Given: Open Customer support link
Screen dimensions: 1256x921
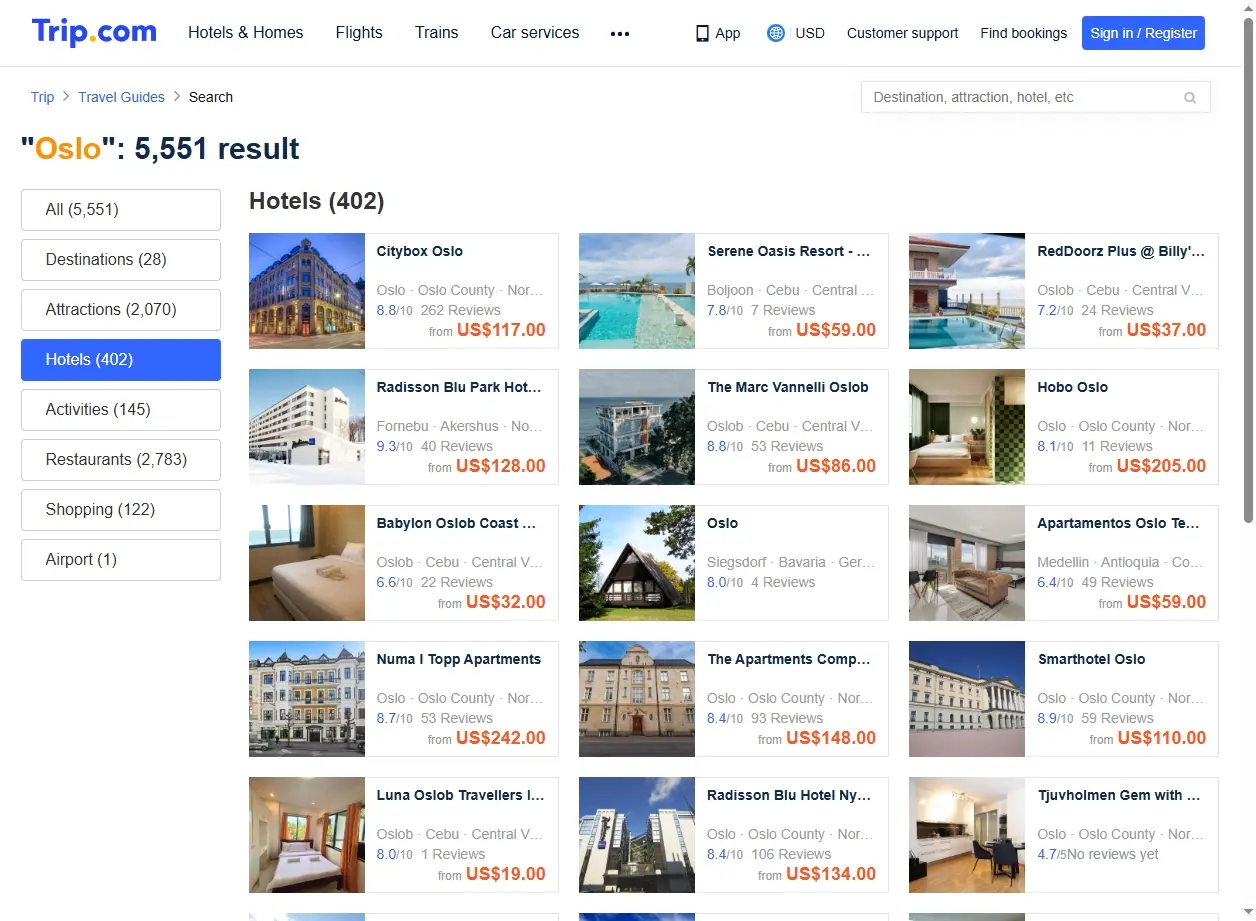Looking at the screenshot, I should click(x=902, y=33).
